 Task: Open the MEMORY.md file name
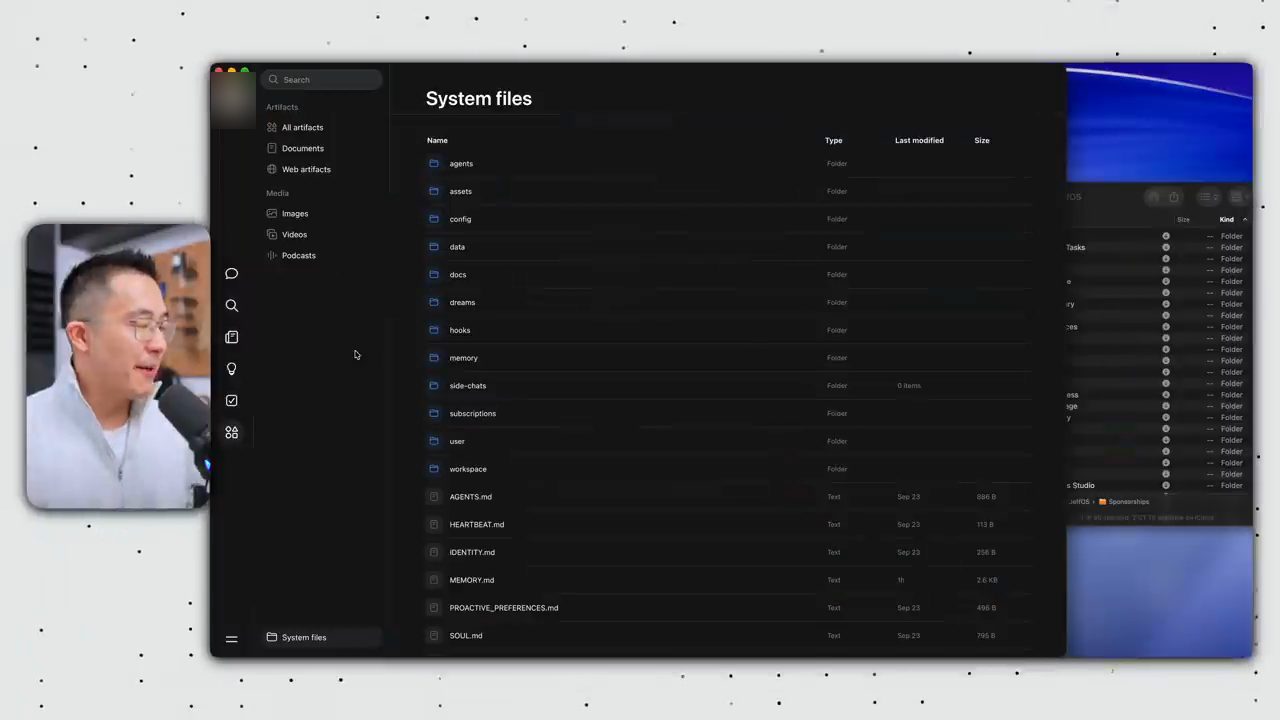tap(472, 580)
